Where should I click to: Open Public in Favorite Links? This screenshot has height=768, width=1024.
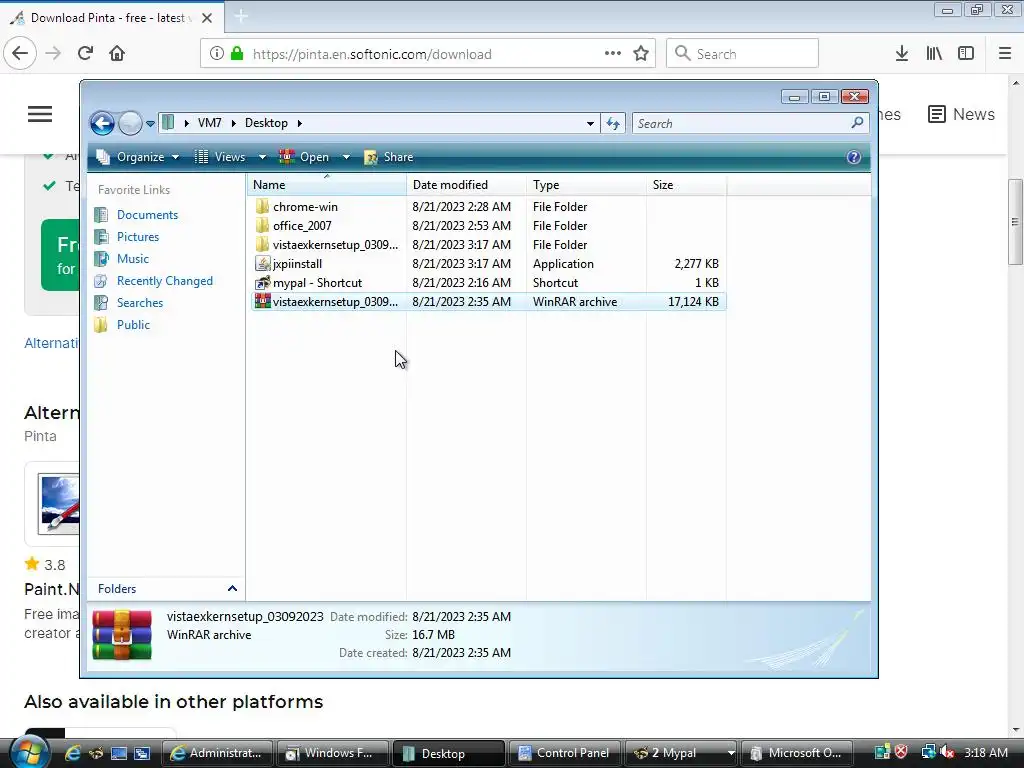pyautogui.click(x=133, y=325)
